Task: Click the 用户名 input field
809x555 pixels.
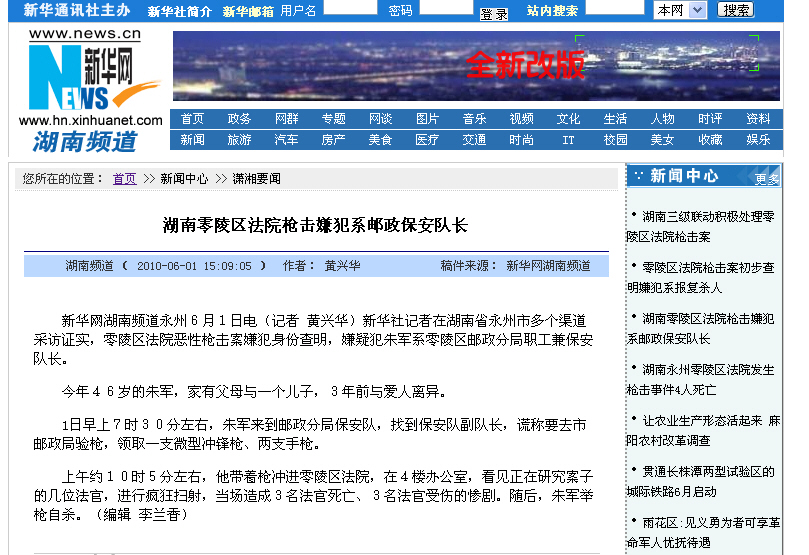Action: (349, 9)
